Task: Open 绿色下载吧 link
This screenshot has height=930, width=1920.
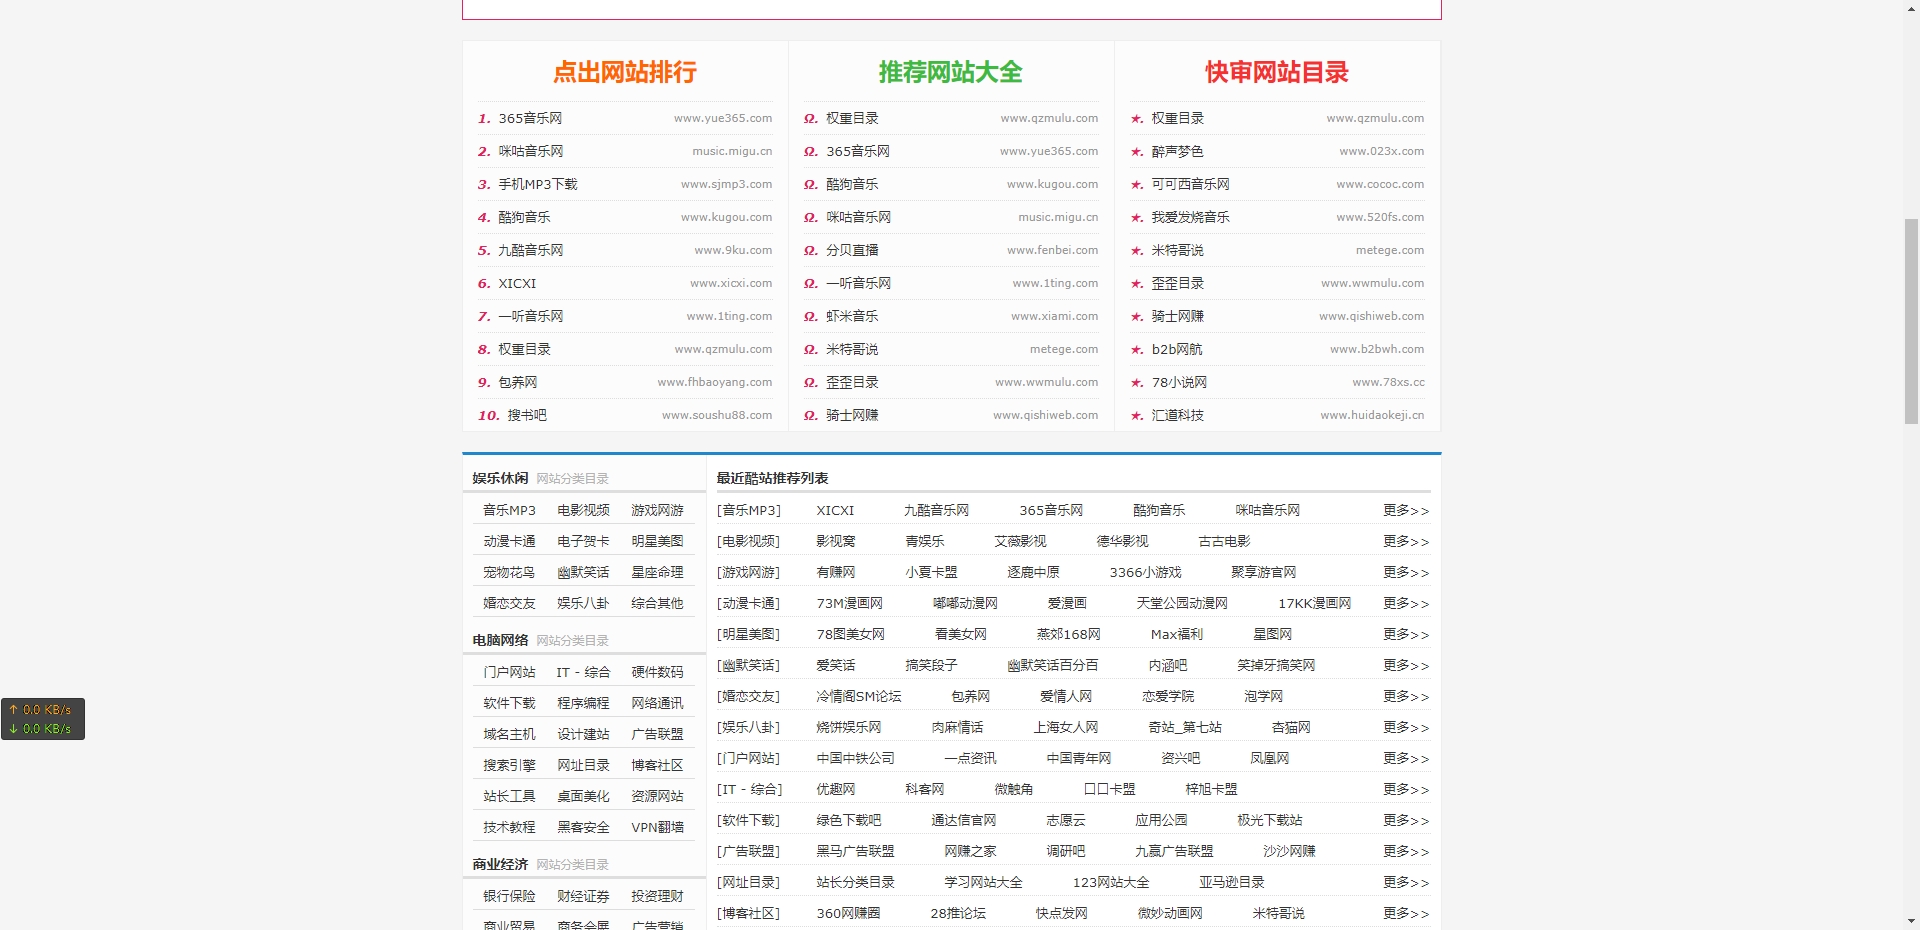Action: (849, 820)
